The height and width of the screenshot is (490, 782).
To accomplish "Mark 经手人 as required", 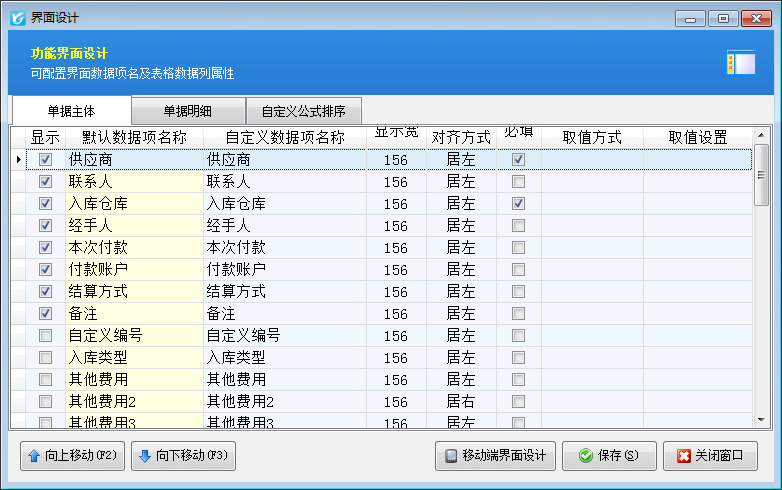I will point(518,226).
